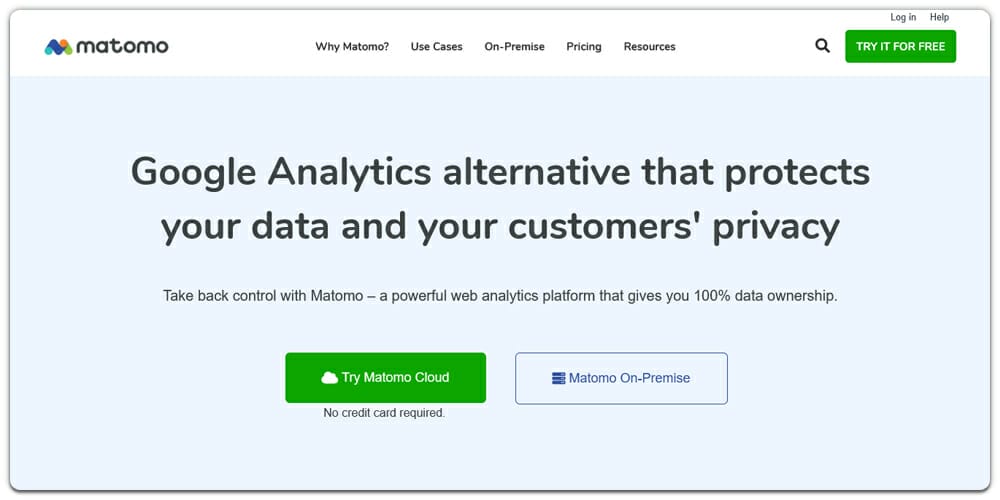Image resolution: width=1000 pixels, height=500 pixels.
Task: Click the matomo wordmark text in header
Action: pos(122,47)
